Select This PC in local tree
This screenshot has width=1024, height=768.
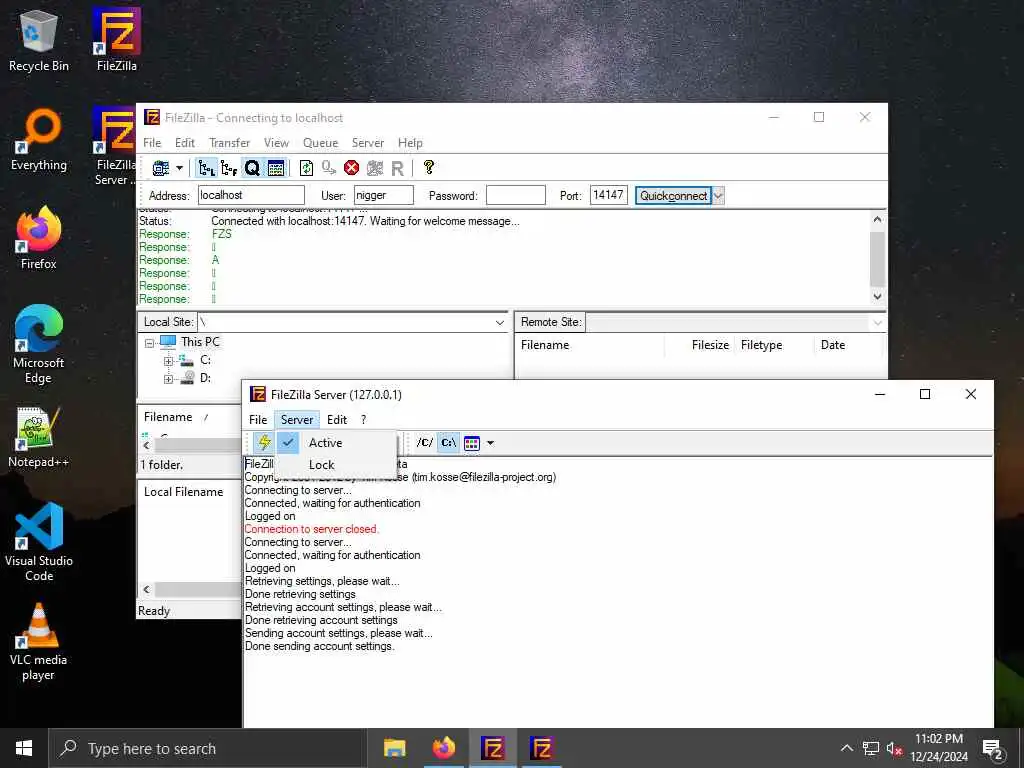[x=200, y=342]
